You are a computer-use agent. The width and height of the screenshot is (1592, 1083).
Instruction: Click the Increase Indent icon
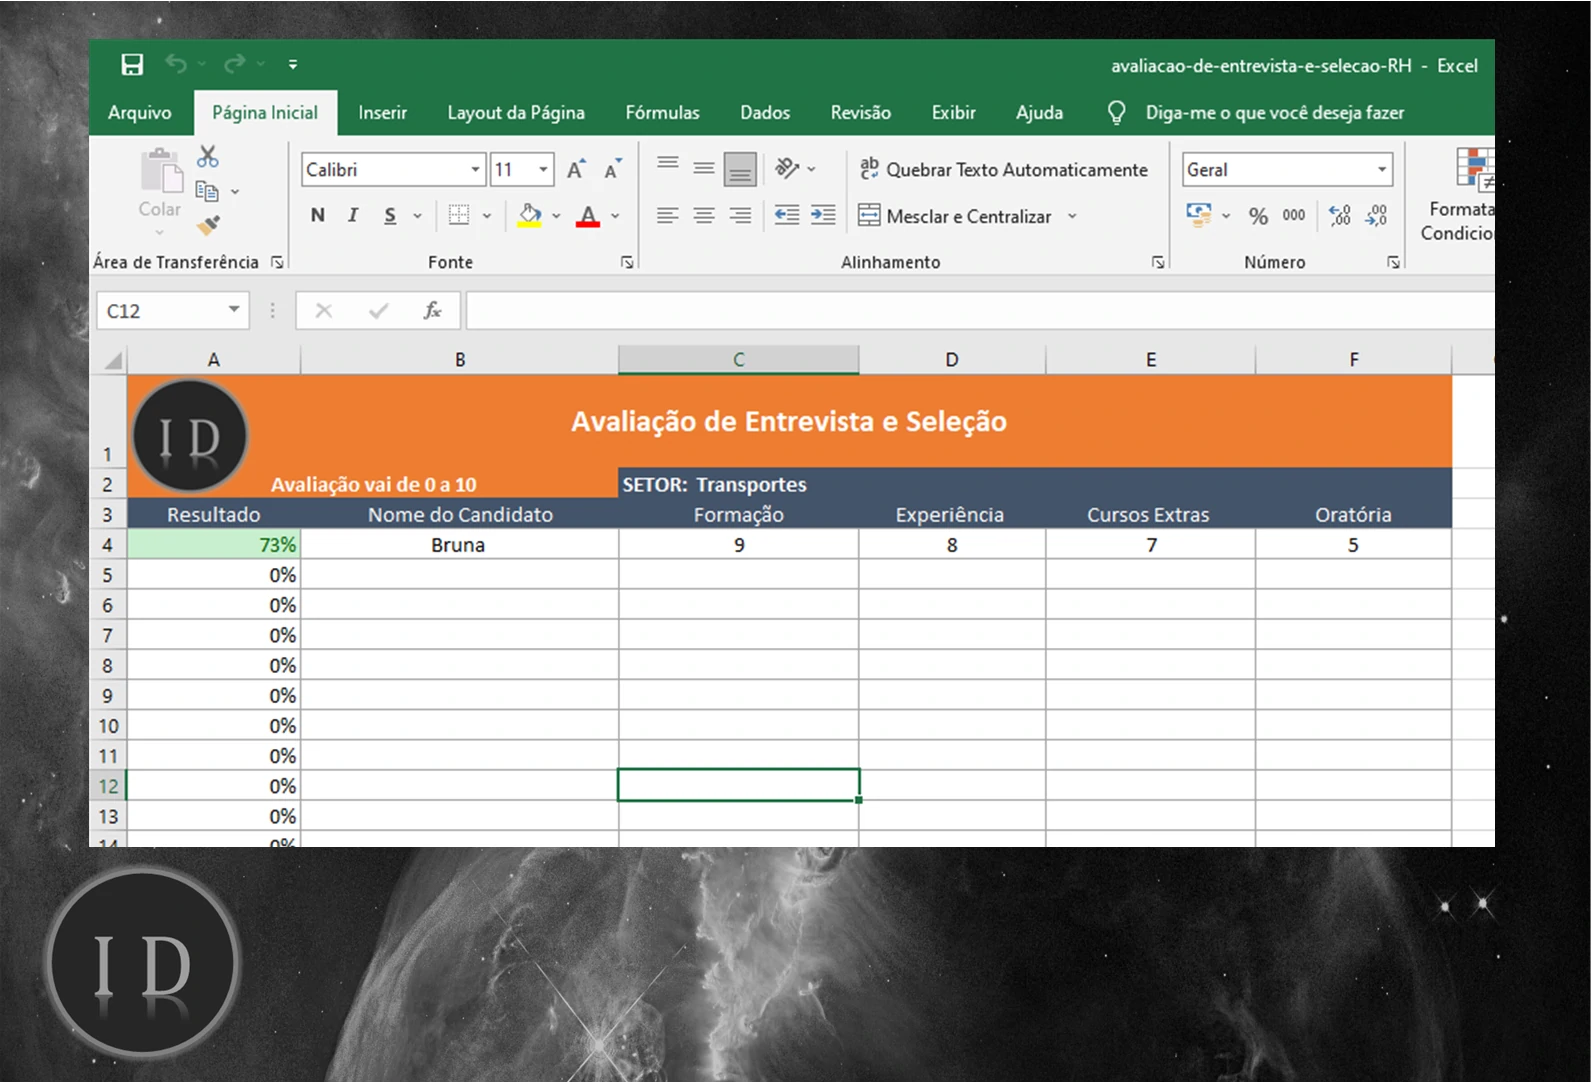[x=823, y=216]
